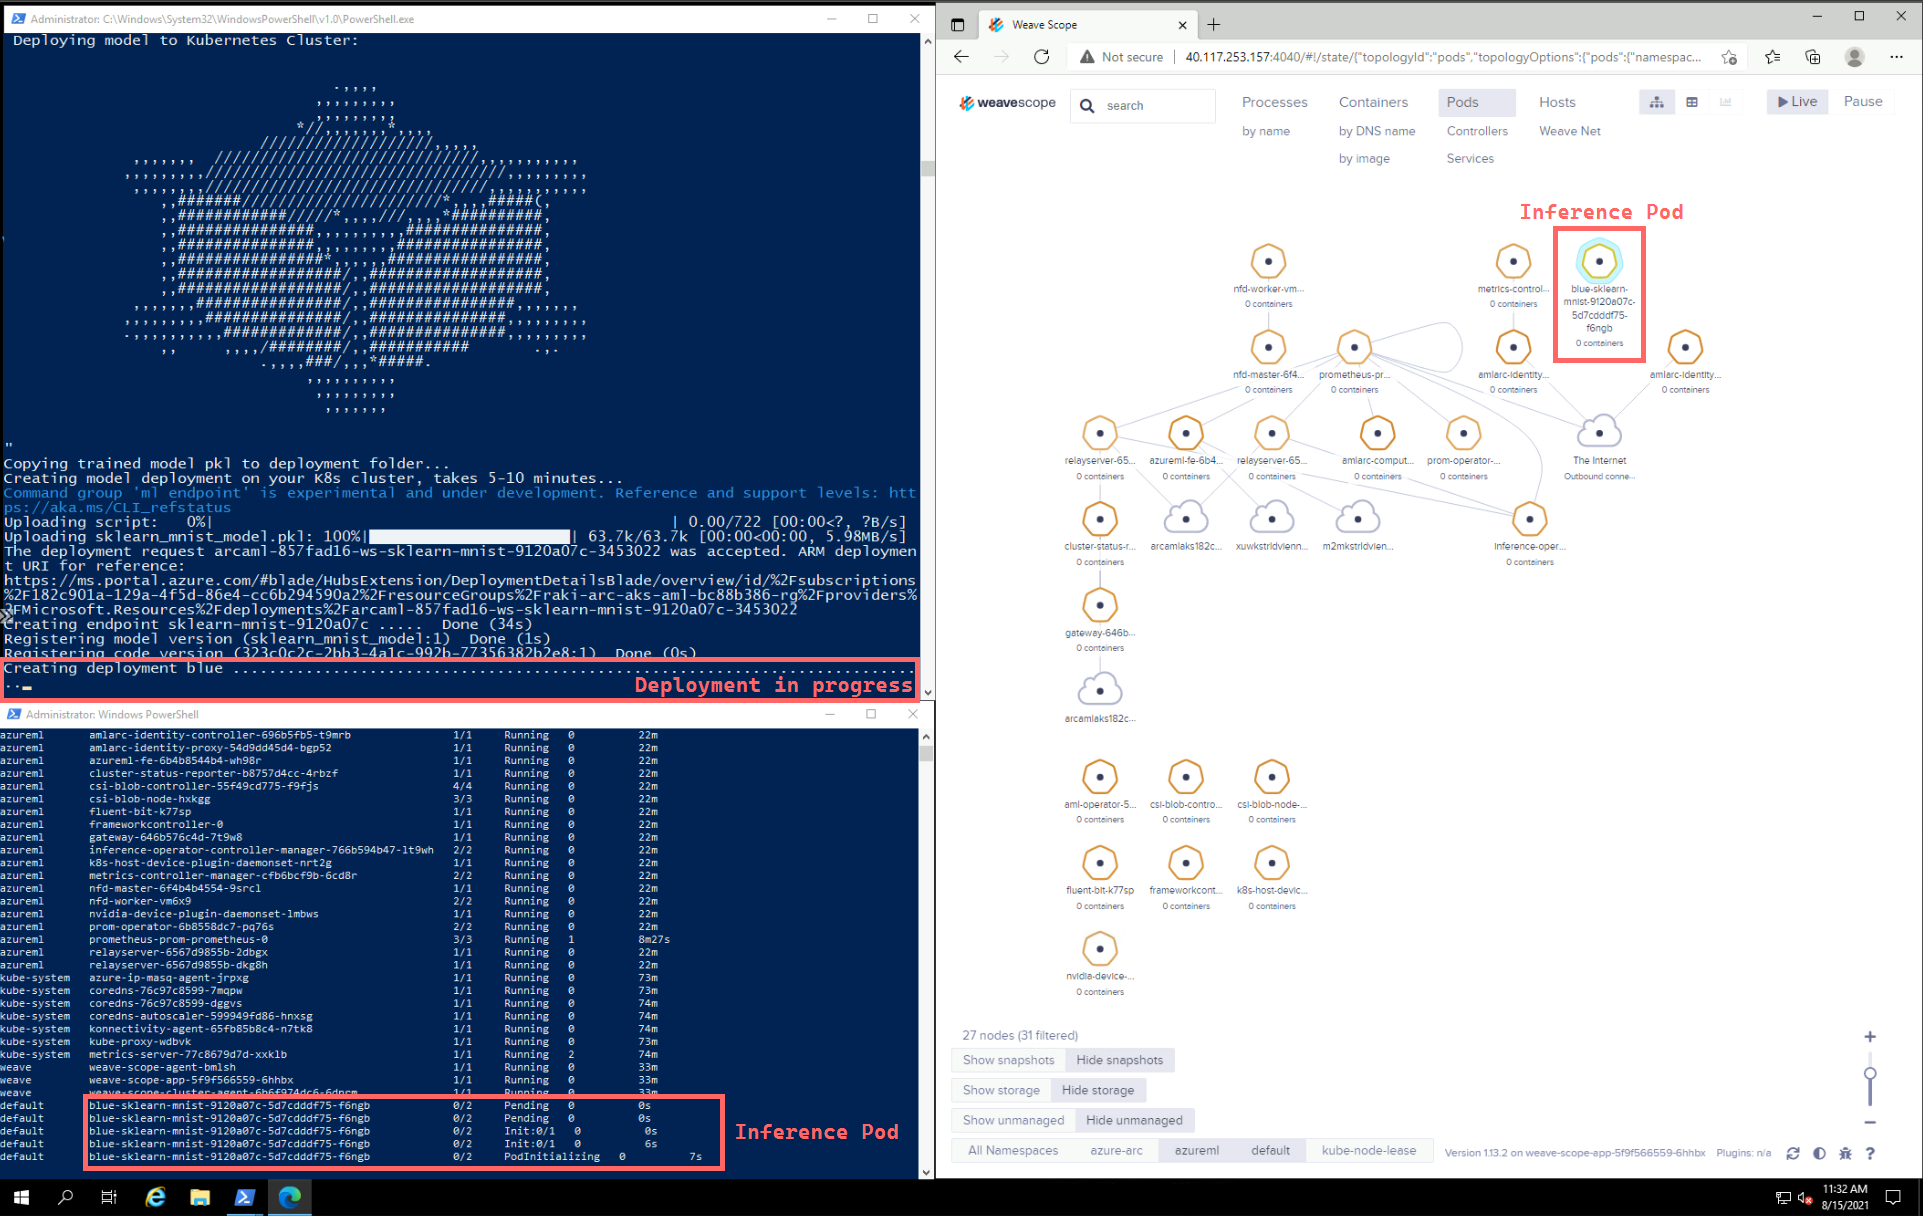Select the nfd-worker-vm pod node
Screen dimensions: 1923x1216
click(1268, 261)
